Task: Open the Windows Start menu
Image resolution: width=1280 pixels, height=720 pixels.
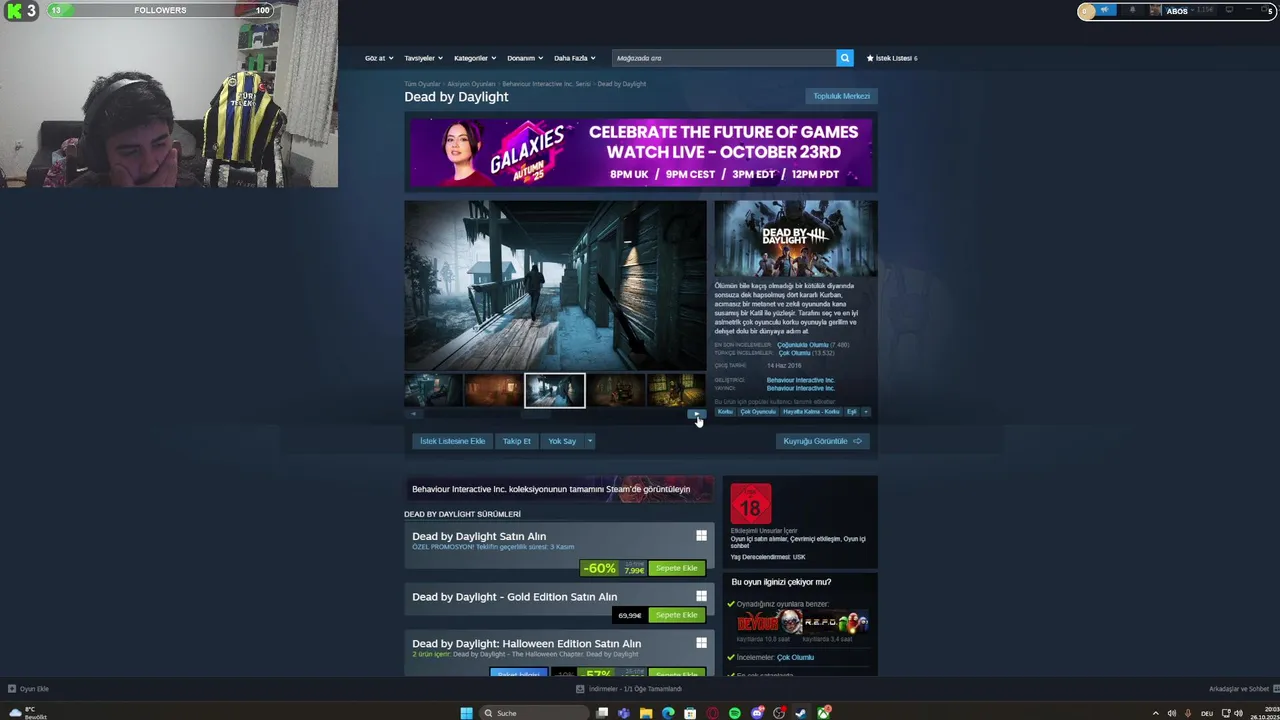Action: pos(466,713)
